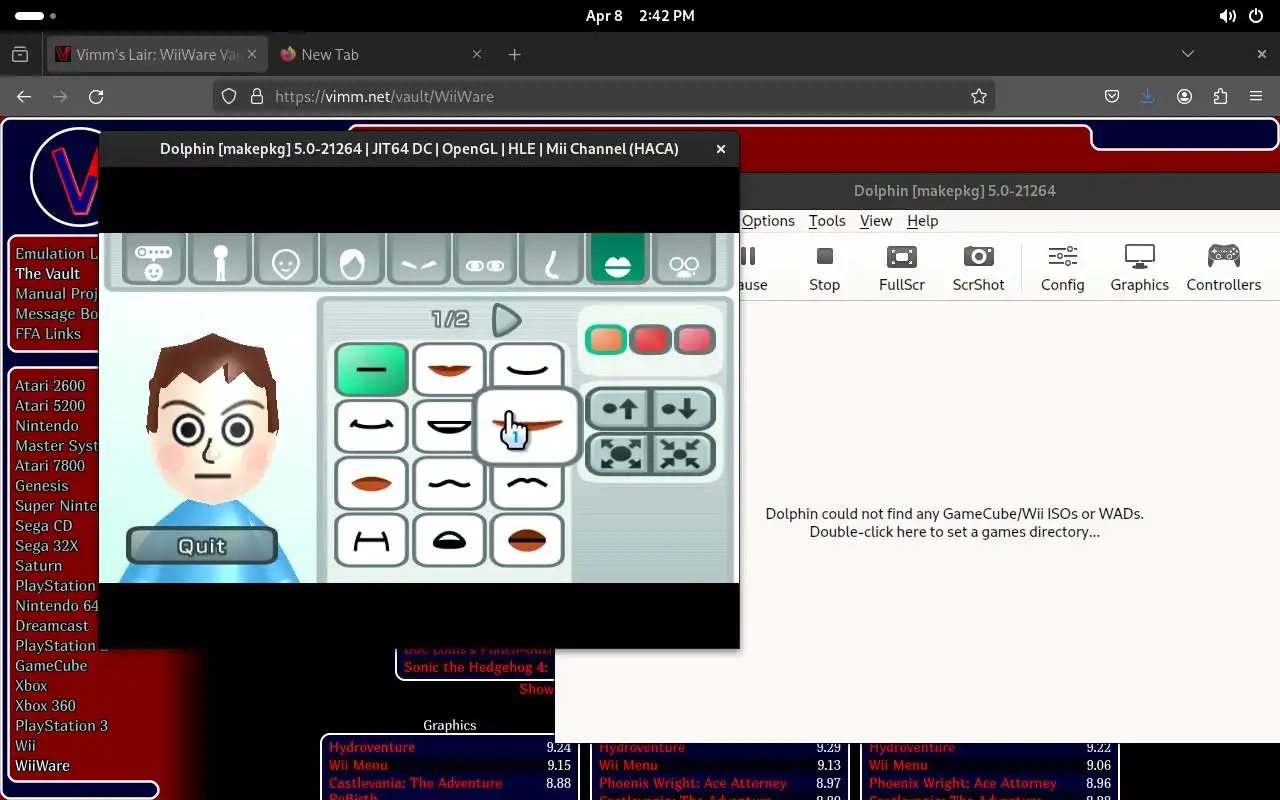The height and width of the screenshot is (800, 1280).
Task: Open Dolphin Config settings
Action: 1062,268
